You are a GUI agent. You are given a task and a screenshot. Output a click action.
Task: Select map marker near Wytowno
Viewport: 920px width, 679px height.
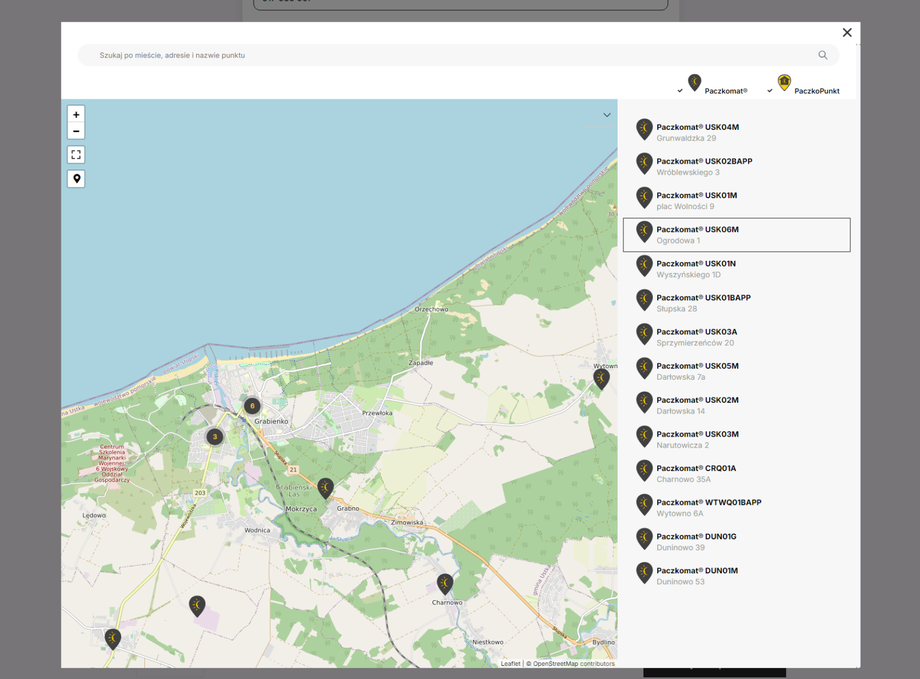click(x=601, y=379)
